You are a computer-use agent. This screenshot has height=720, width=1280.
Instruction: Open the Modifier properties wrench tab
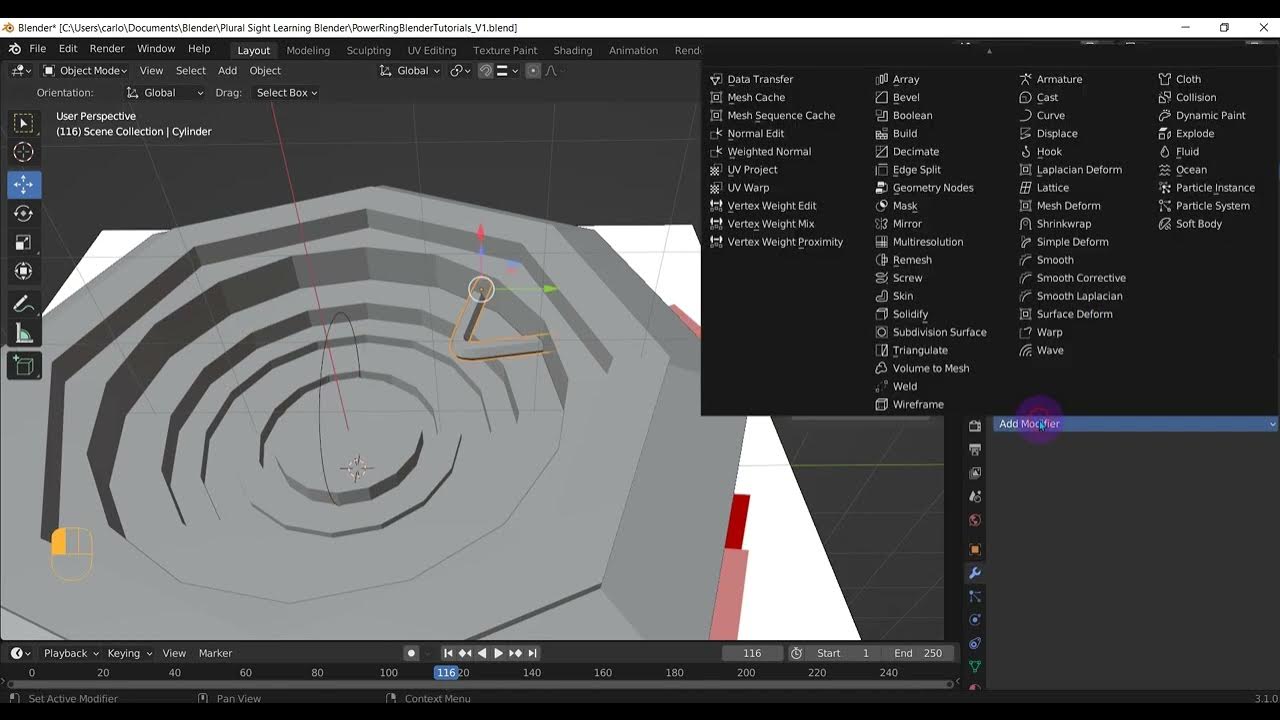click(975, 573)
